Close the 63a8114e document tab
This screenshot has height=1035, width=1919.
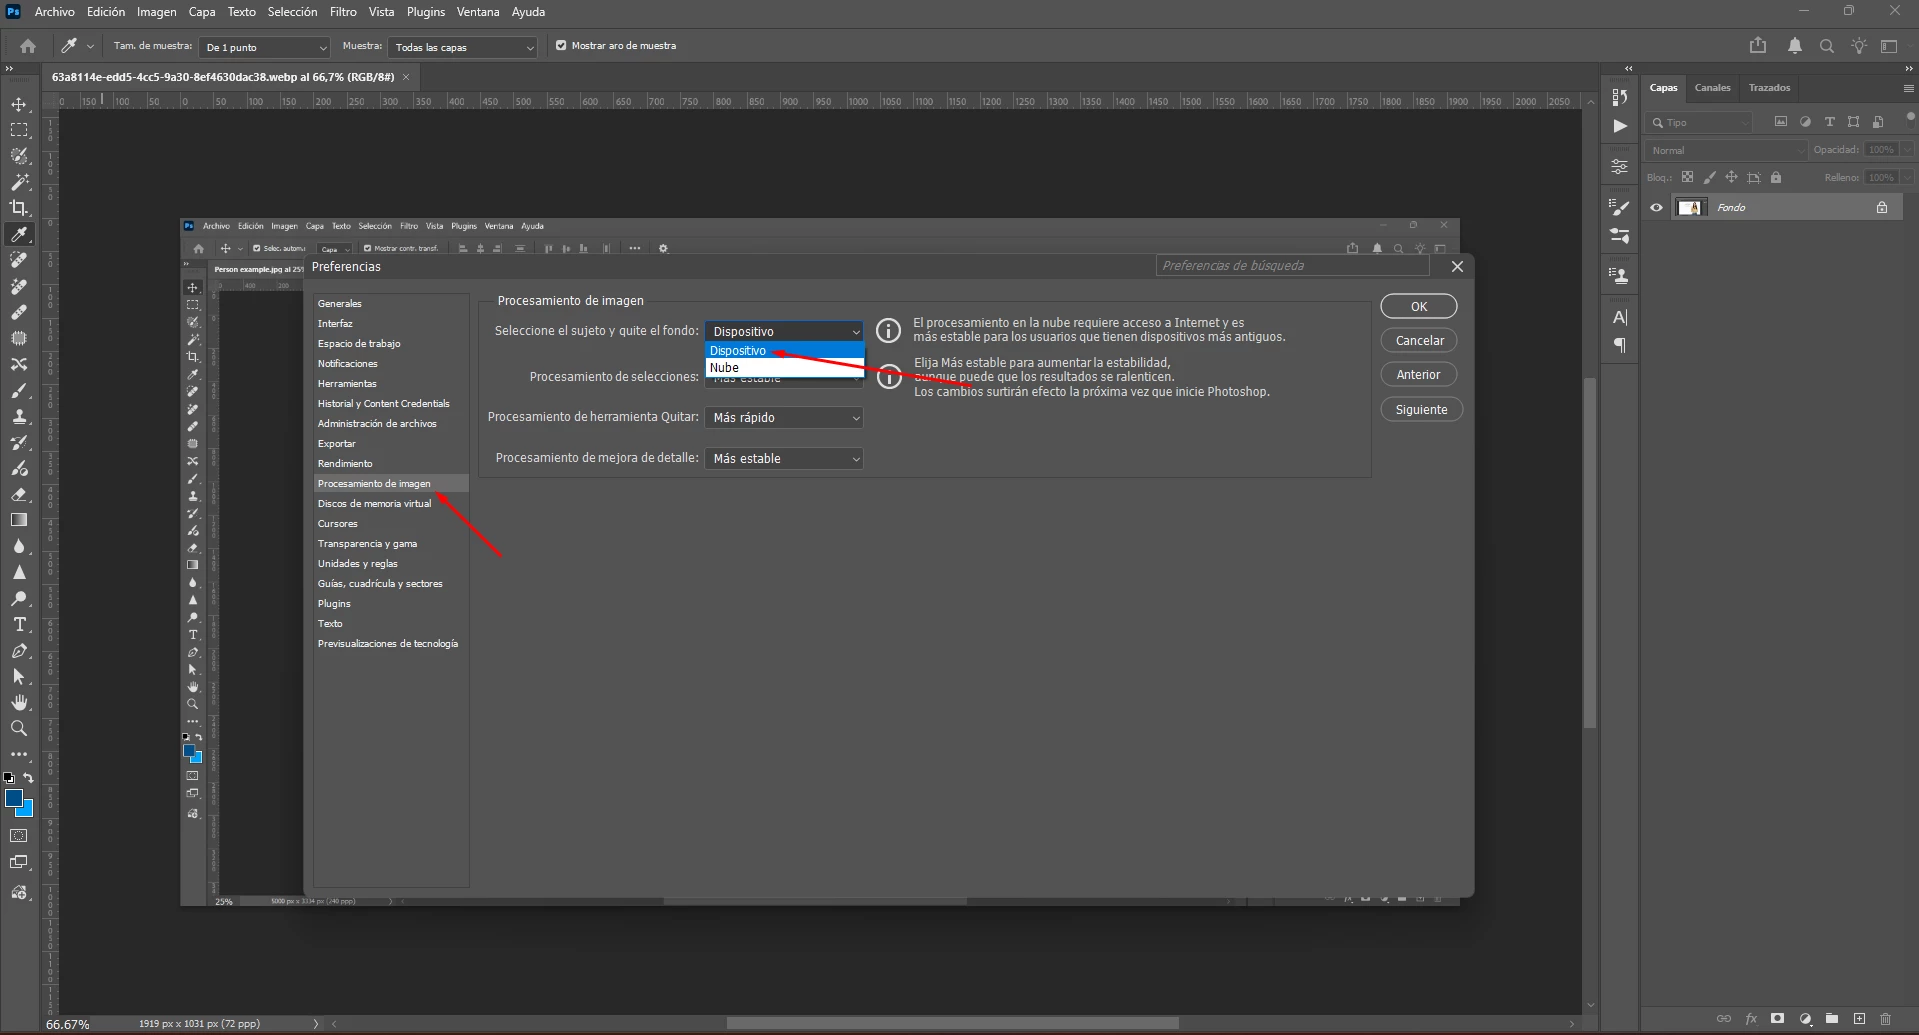[406, 77]
